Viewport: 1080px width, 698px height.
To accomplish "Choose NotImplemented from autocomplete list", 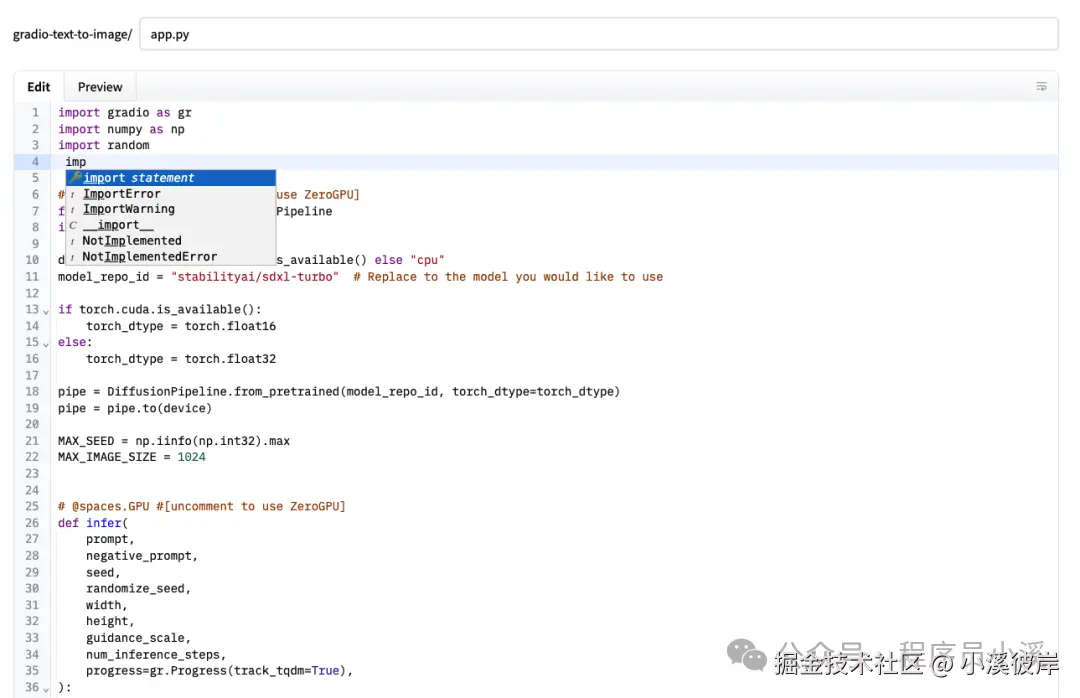I will [x=171, y=240].
